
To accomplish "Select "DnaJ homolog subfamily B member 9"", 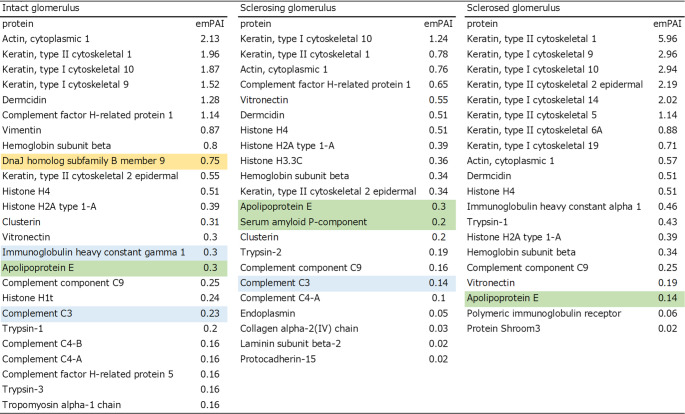I will point(83,161).
